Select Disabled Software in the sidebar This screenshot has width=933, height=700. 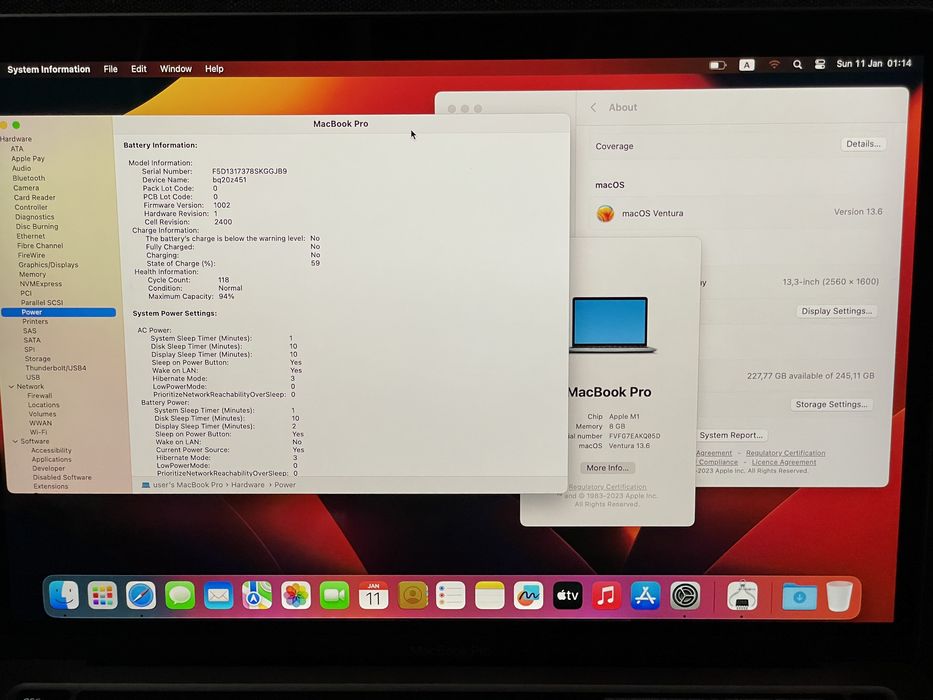62,477
